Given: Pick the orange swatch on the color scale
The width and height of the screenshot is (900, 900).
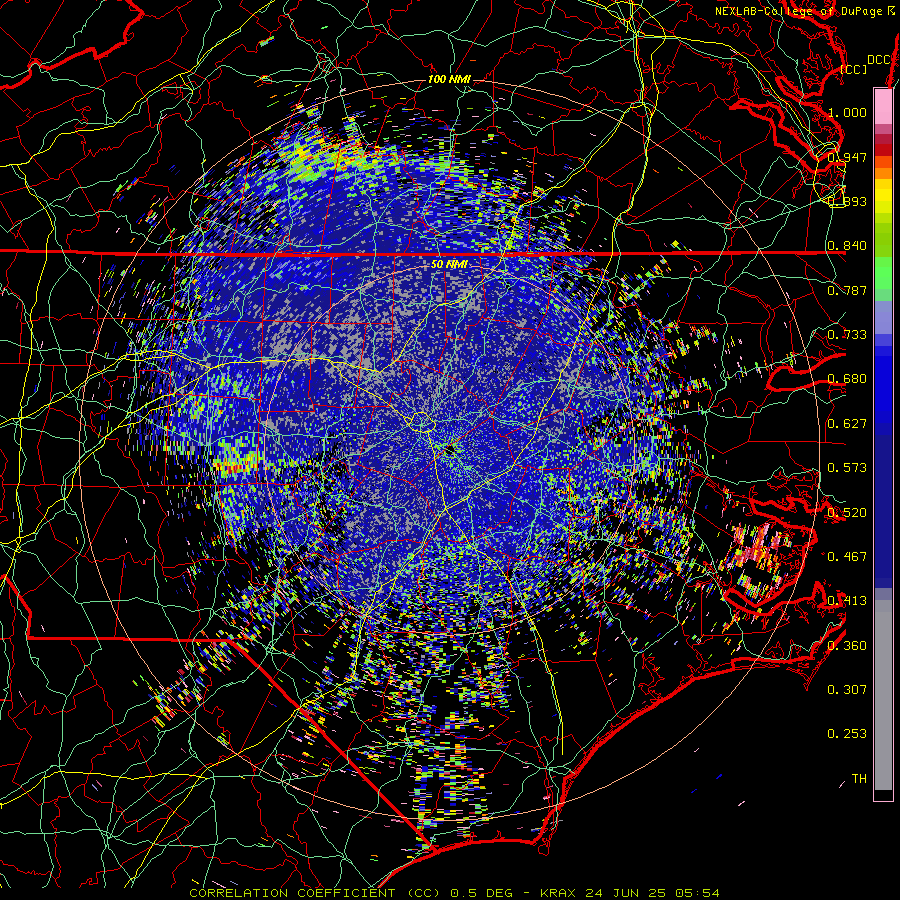Looking at the screenshot, I should [883, 173].
